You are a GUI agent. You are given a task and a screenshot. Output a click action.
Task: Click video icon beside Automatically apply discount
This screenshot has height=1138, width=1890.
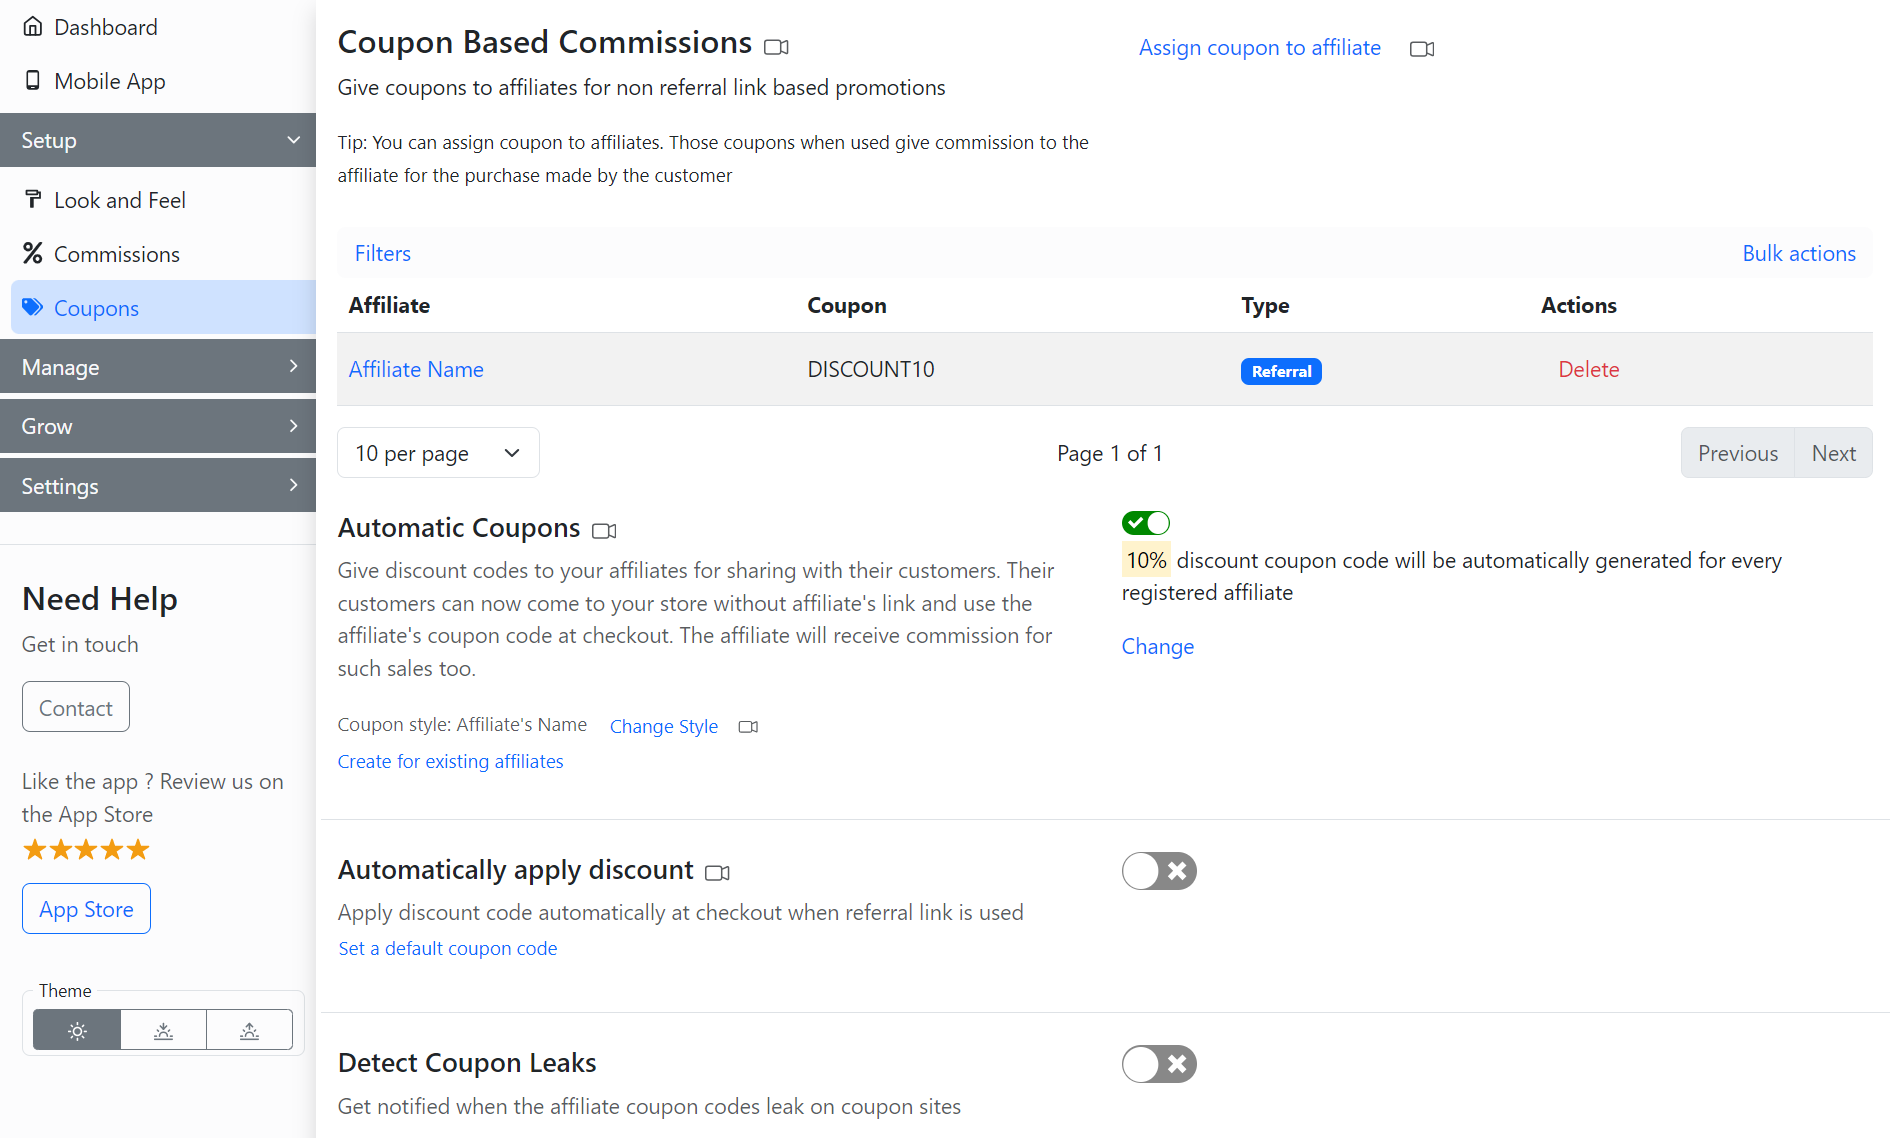[717, 873]
